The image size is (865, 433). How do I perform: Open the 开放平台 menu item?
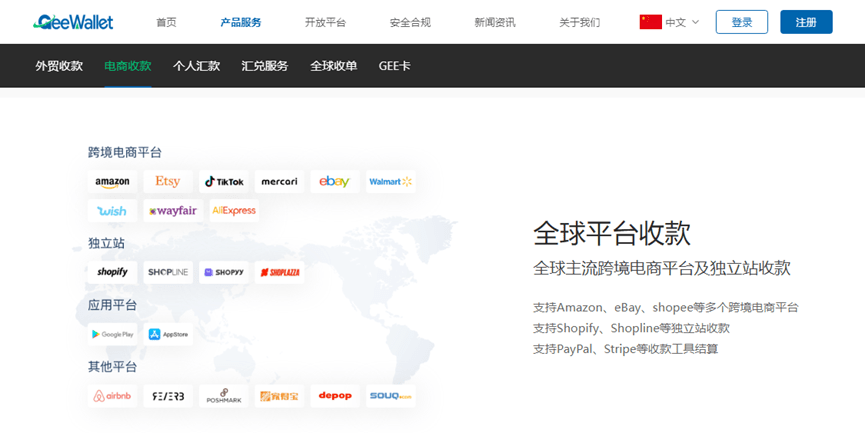click(325, 23)
